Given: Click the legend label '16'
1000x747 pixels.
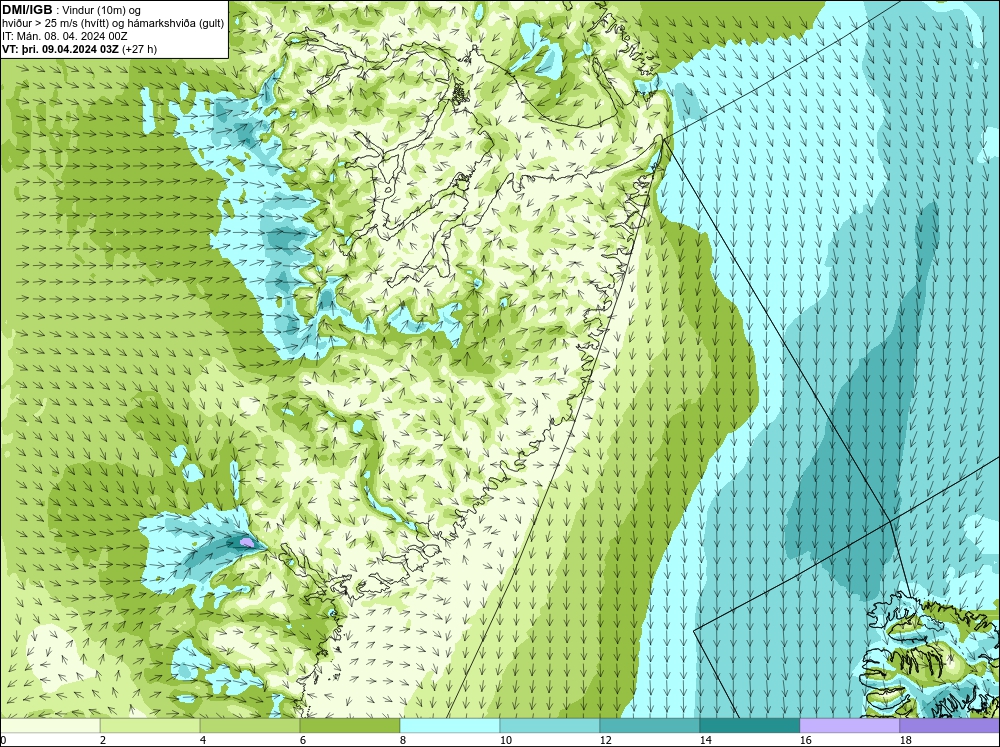Looking at the screenshot, I should [x=805, y=740].
